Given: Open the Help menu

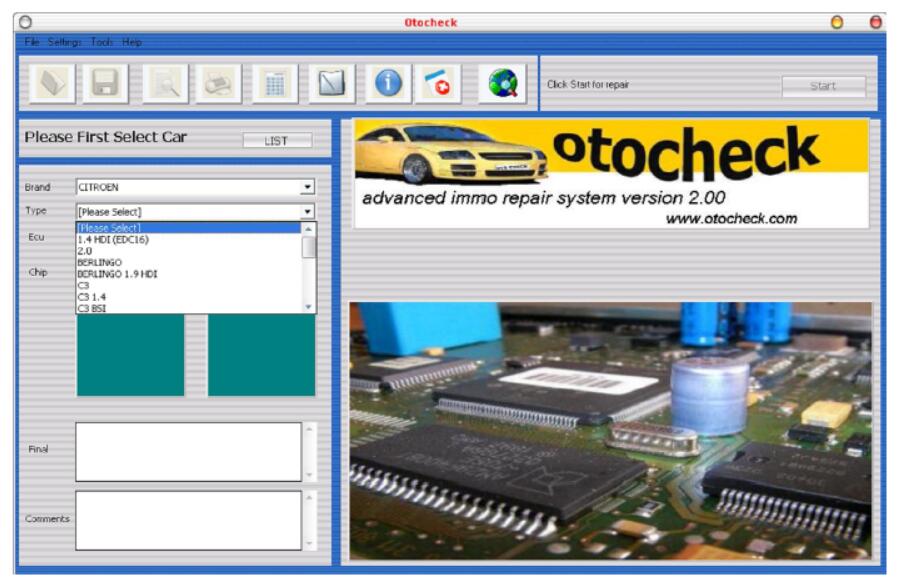Looking at the screenshot, I should coord(132,42).
